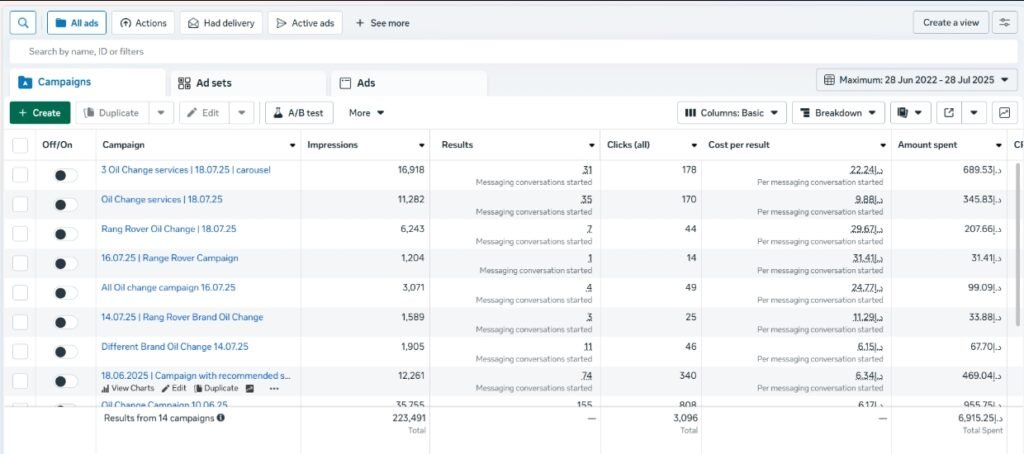1024x454 pixels.
Task: Toggle the Different Brand Oil Change campaign switch
Action: 65,352
